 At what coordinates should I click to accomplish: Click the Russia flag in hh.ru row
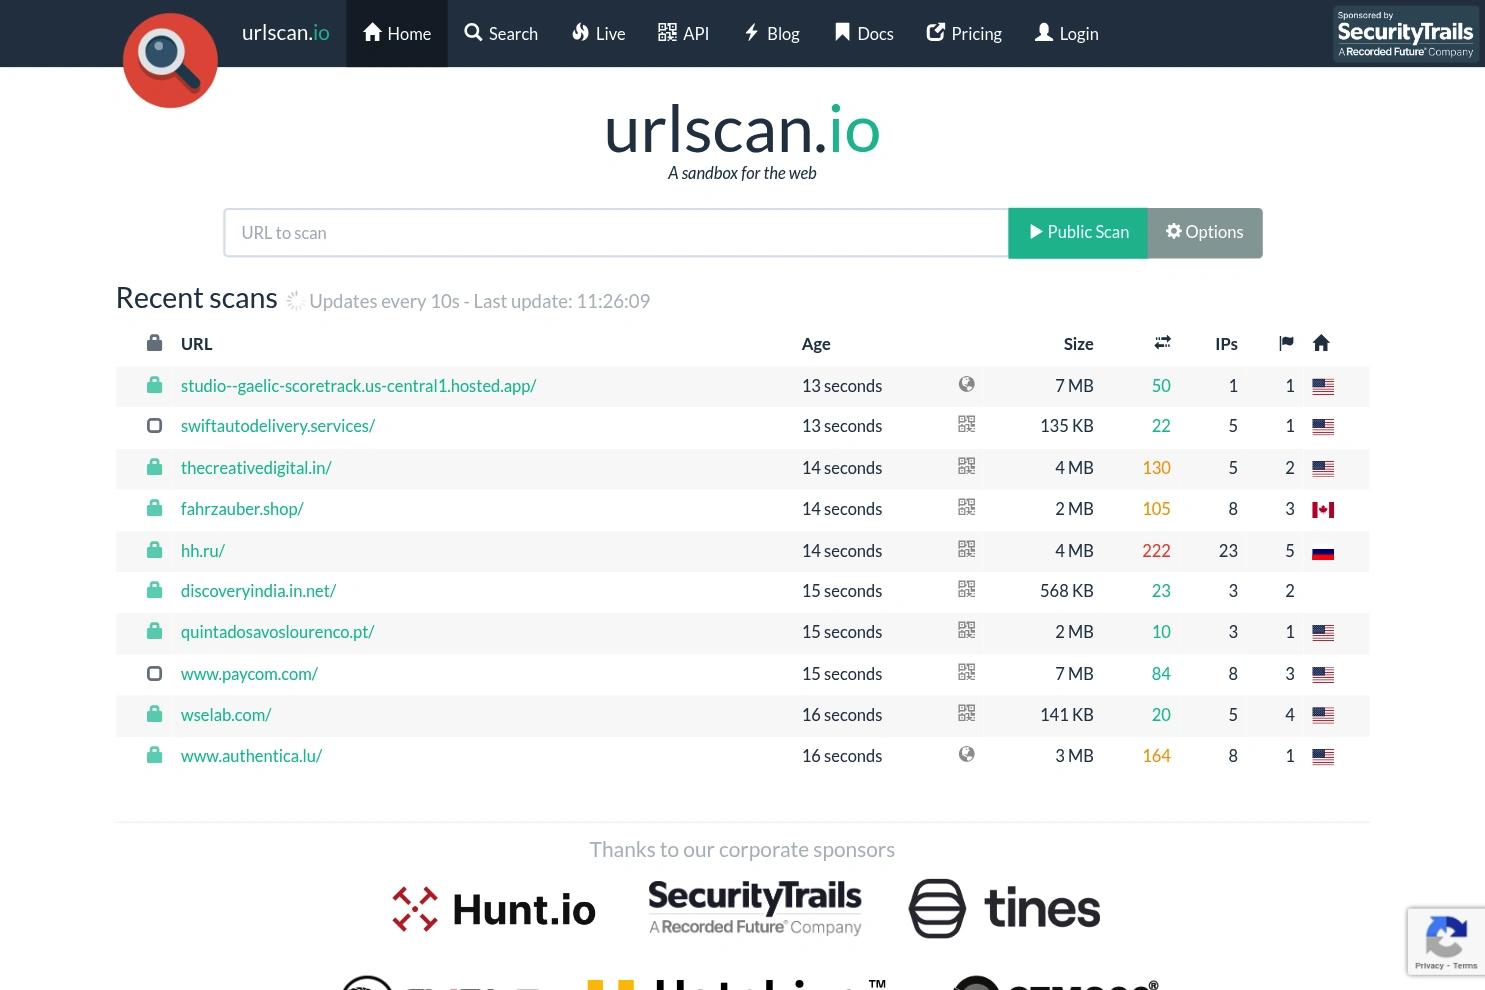[1323, 552]
